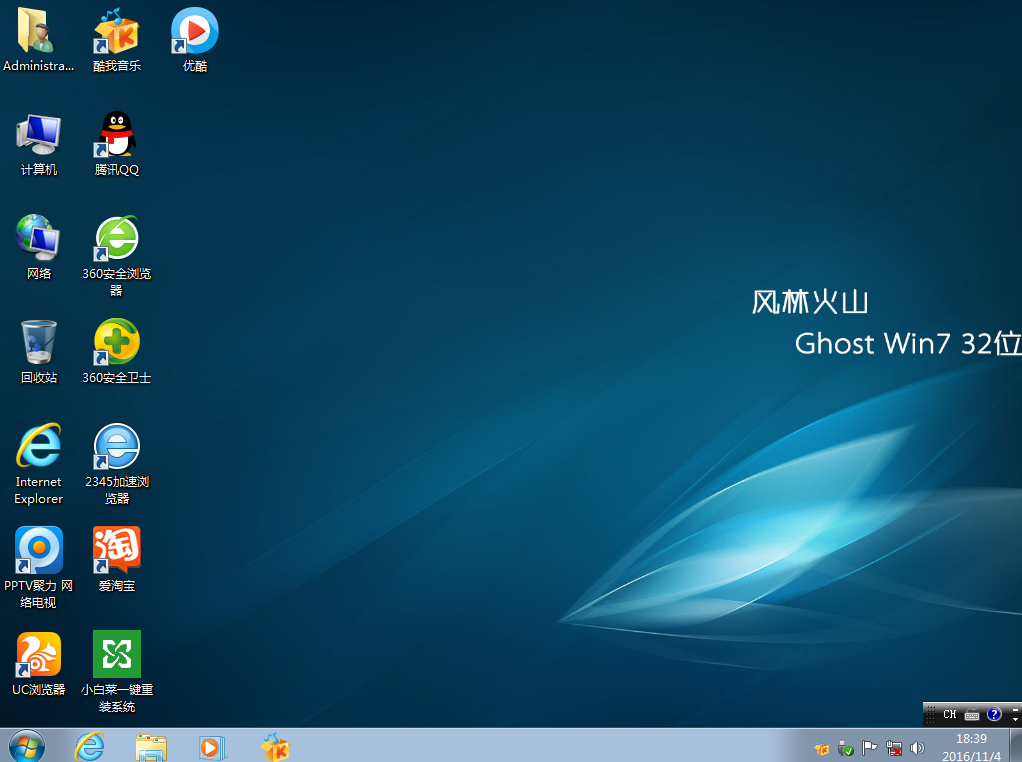Select the 网络 desktop icon

click(x=38, y=248)
